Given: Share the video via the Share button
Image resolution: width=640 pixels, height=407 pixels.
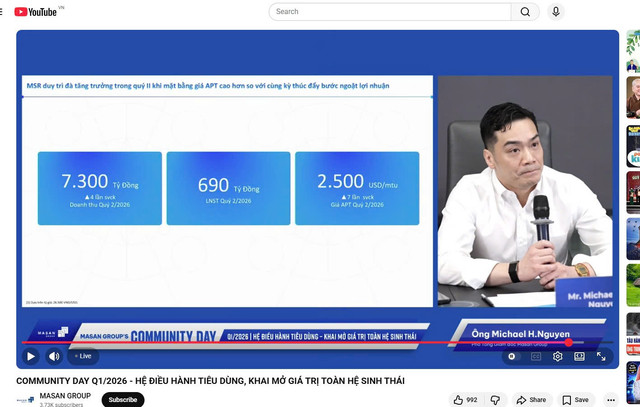Looking at the screenshot, I should [x=531, y=400].
